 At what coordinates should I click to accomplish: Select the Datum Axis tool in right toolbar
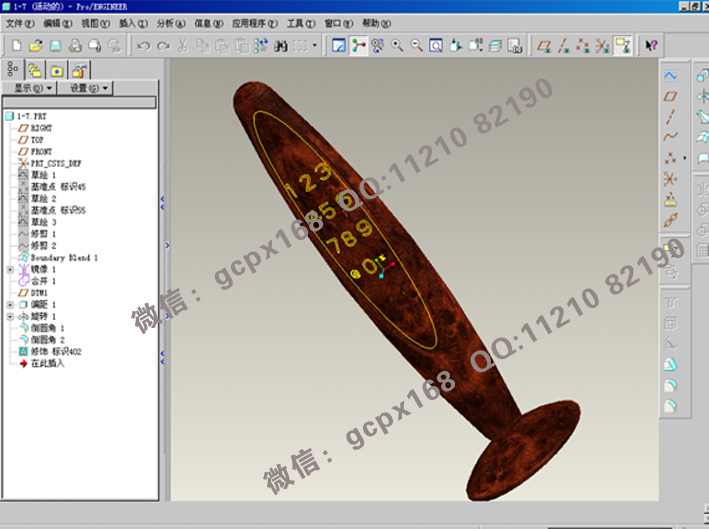(671, 116)
